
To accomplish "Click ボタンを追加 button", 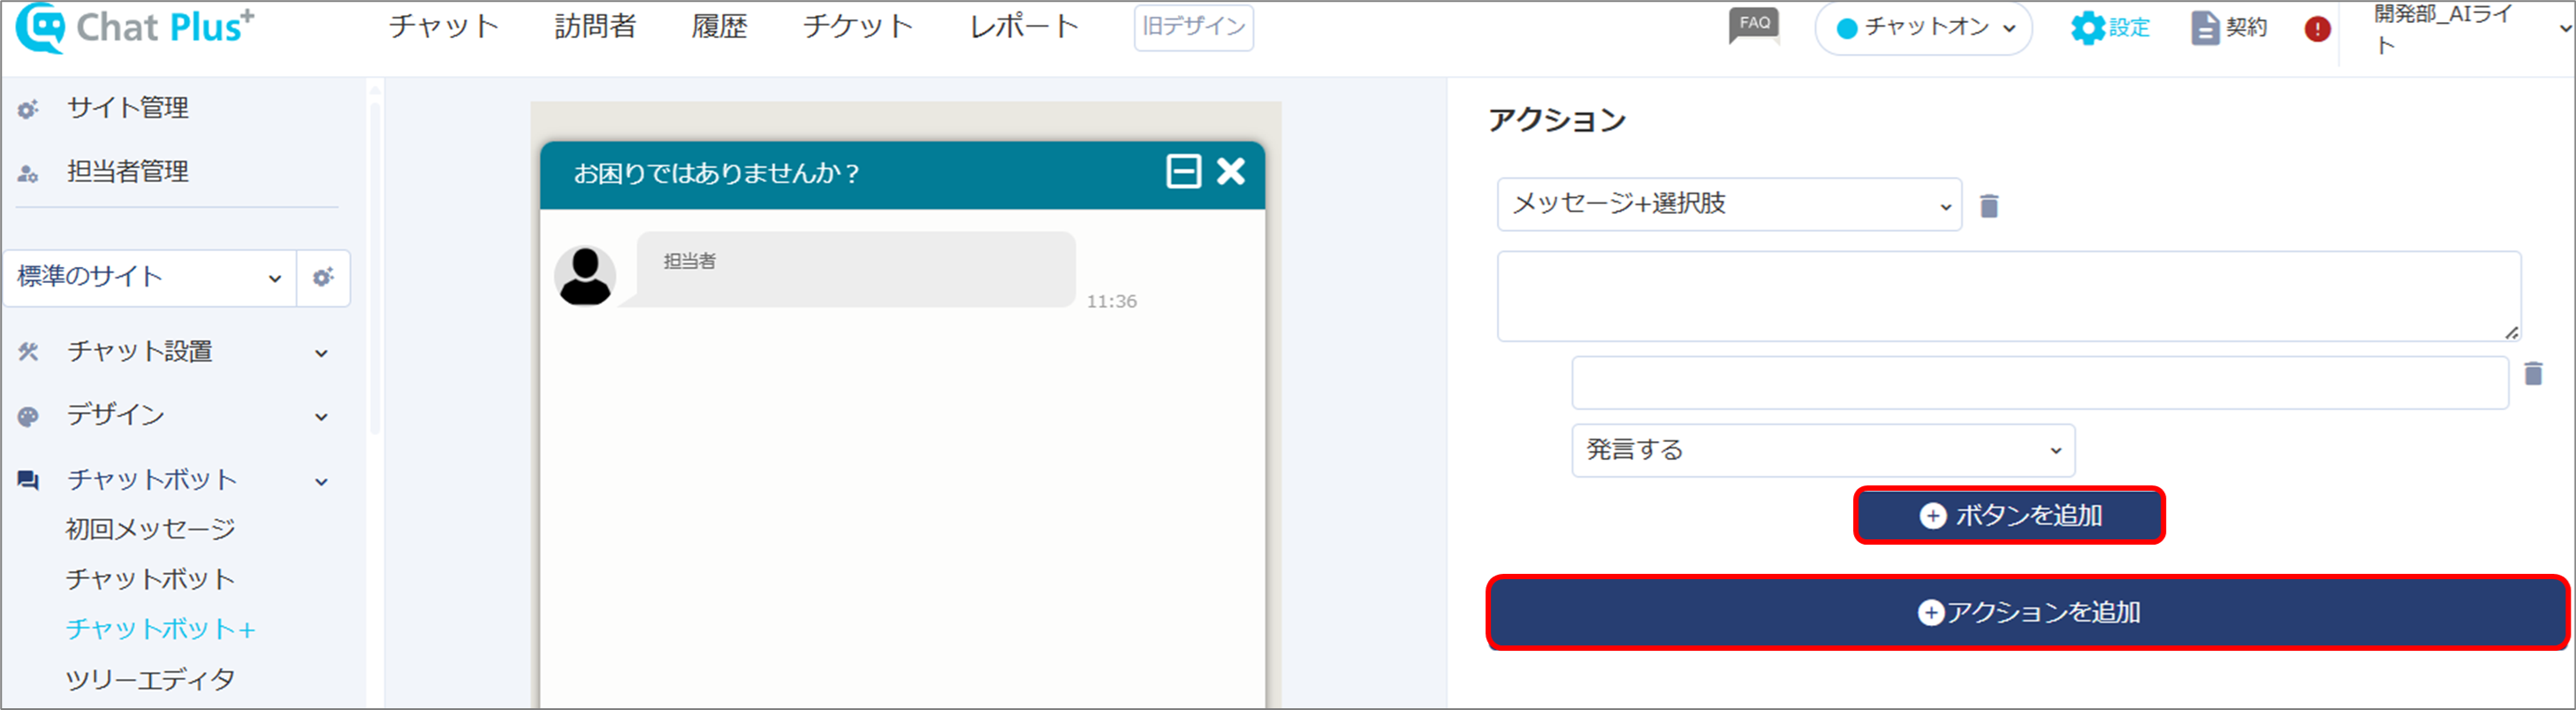I will click(x=2009, y=515).
